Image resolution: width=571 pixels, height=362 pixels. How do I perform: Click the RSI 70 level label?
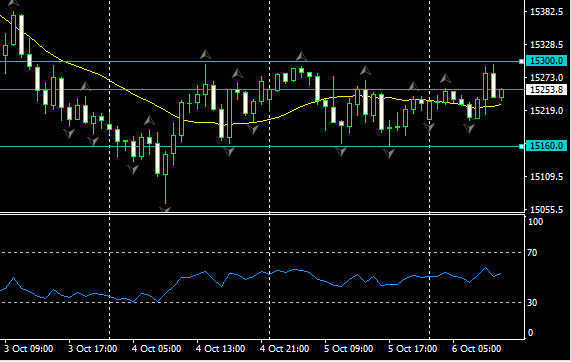tap(532, 253)
